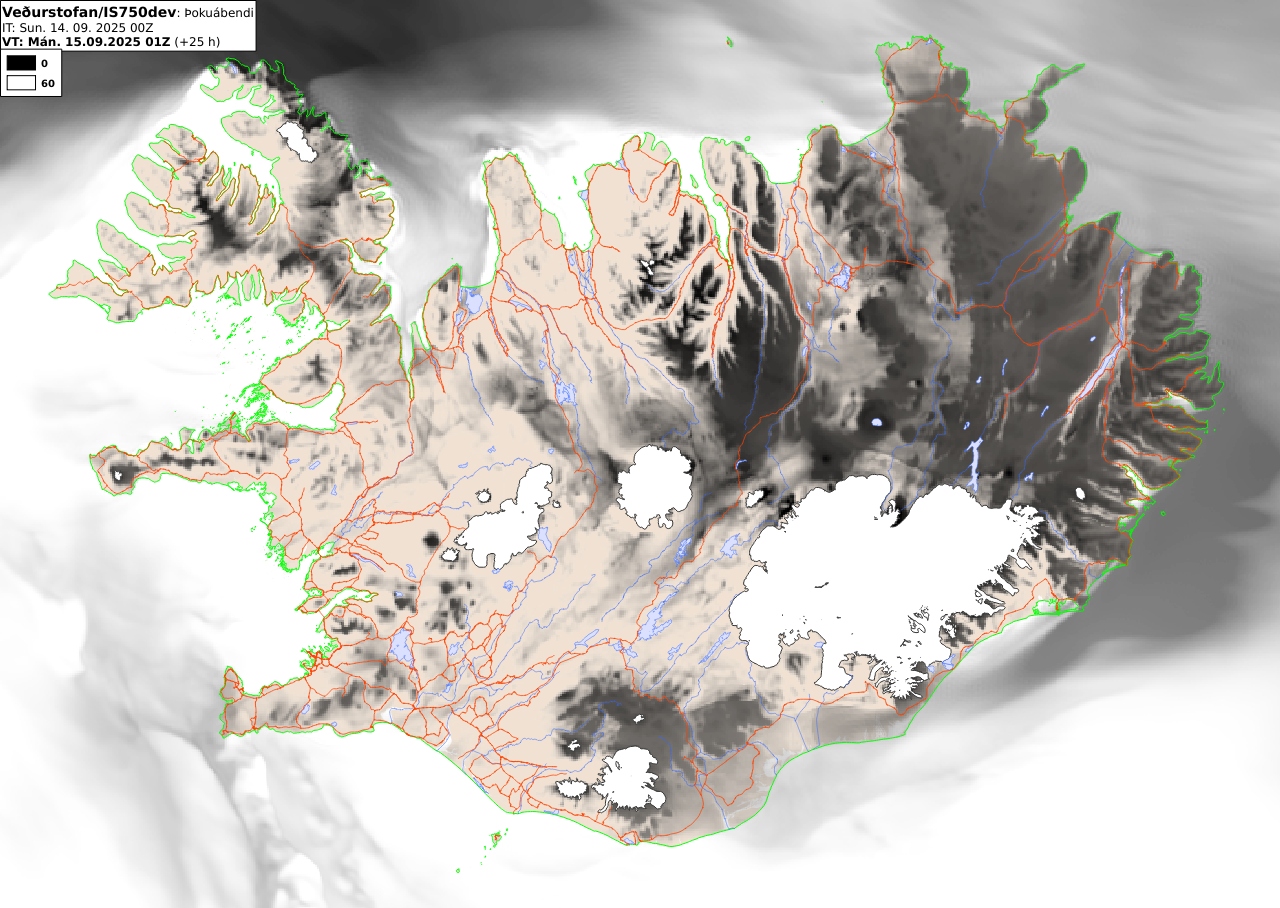Click the 'Veðurstofan/IS750dev' title text
Viewport: 1280px width, 908px height.
(x=90, y=11)
